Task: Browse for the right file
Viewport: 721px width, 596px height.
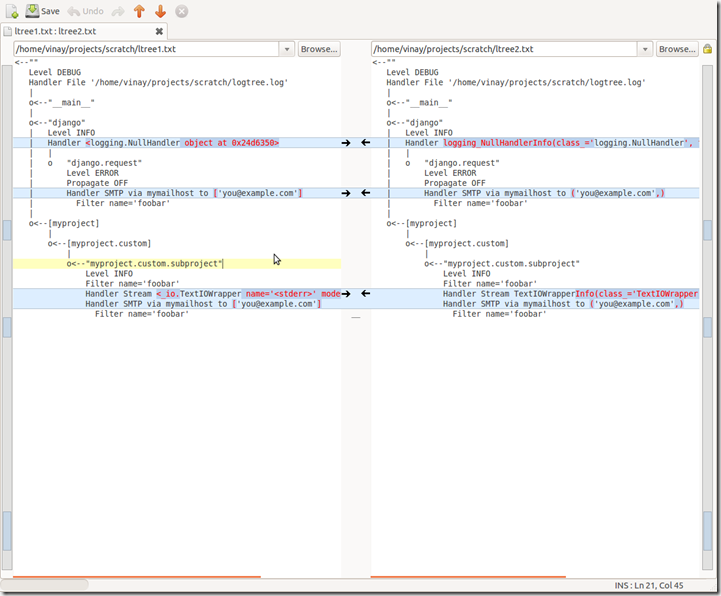Action: pyautogui.click(x=677, y=49)
